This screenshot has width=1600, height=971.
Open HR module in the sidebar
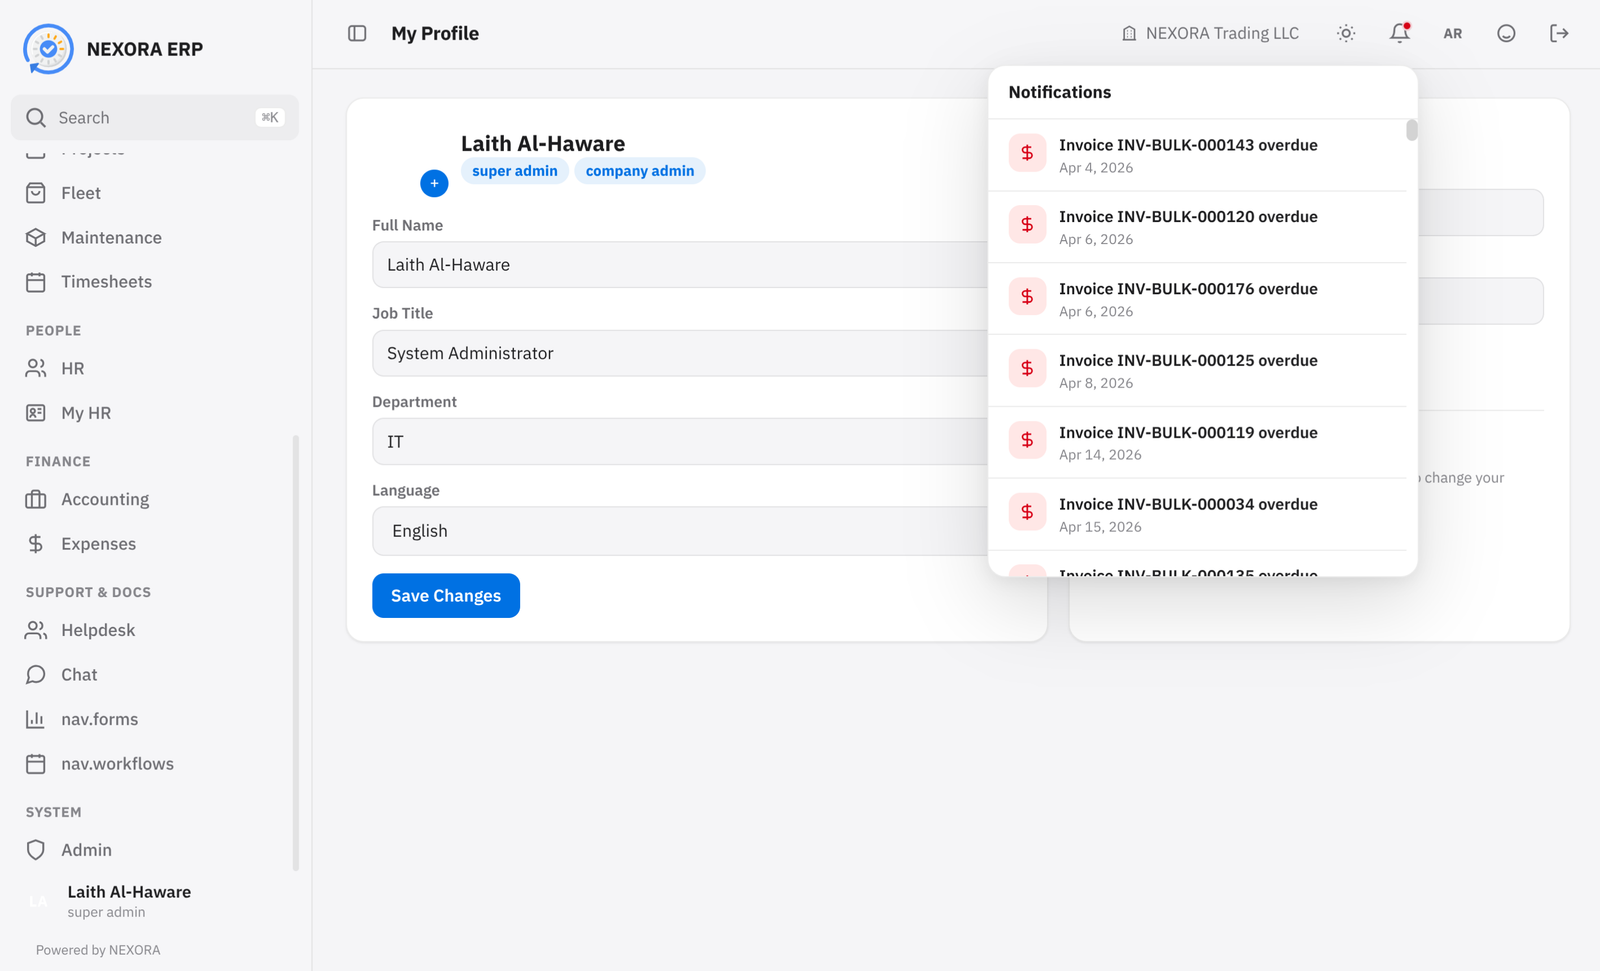(155, 368)
